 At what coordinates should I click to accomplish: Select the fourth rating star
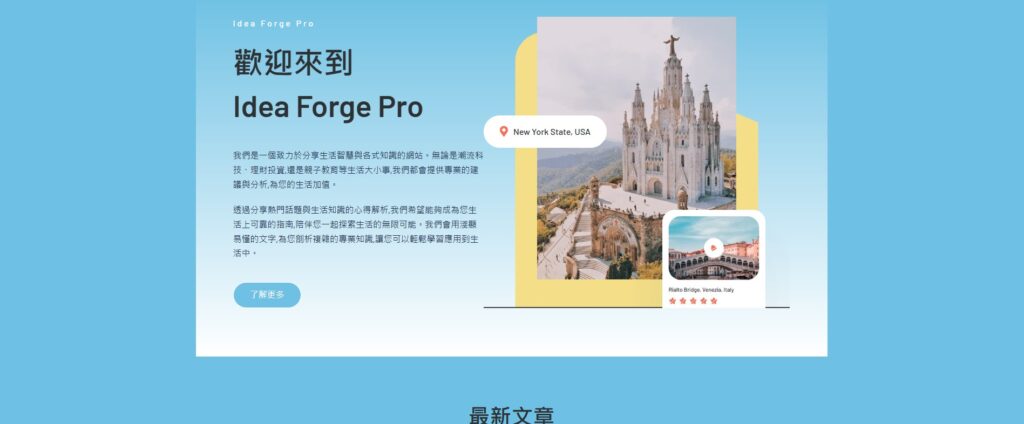coord(703,301)
